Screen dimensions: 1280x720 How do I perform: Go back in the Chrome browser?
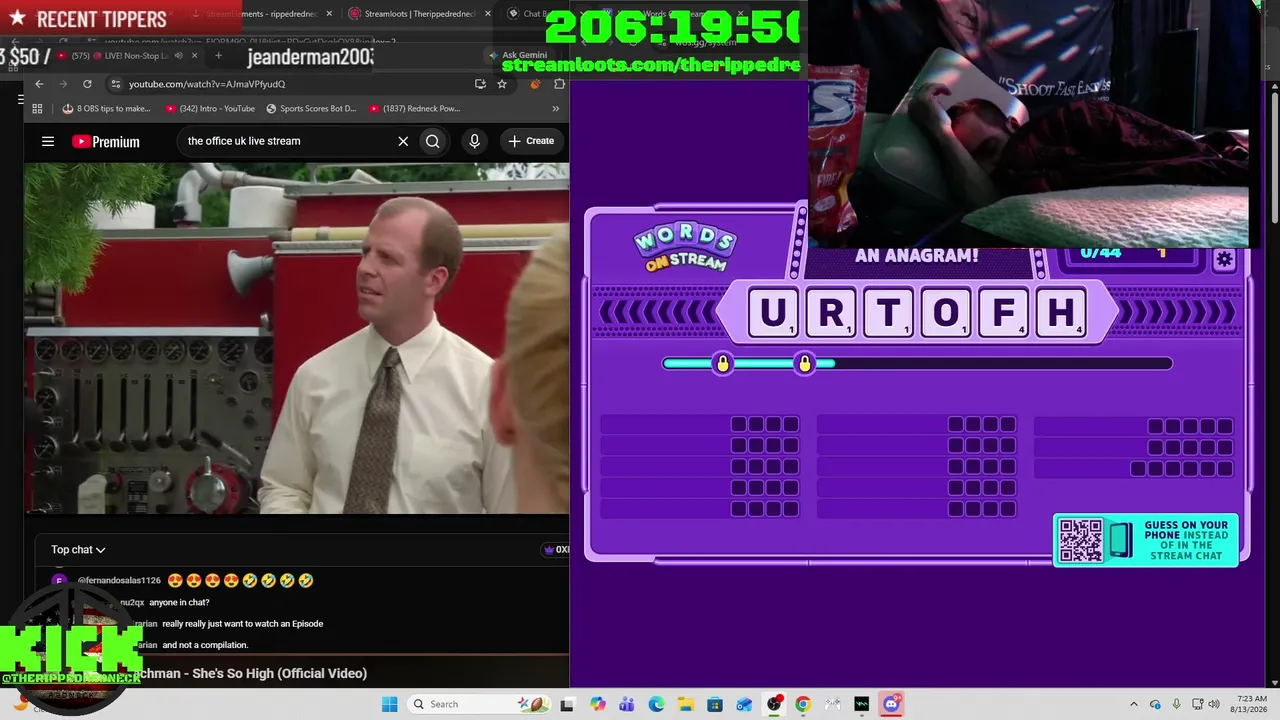pos(39,84)
